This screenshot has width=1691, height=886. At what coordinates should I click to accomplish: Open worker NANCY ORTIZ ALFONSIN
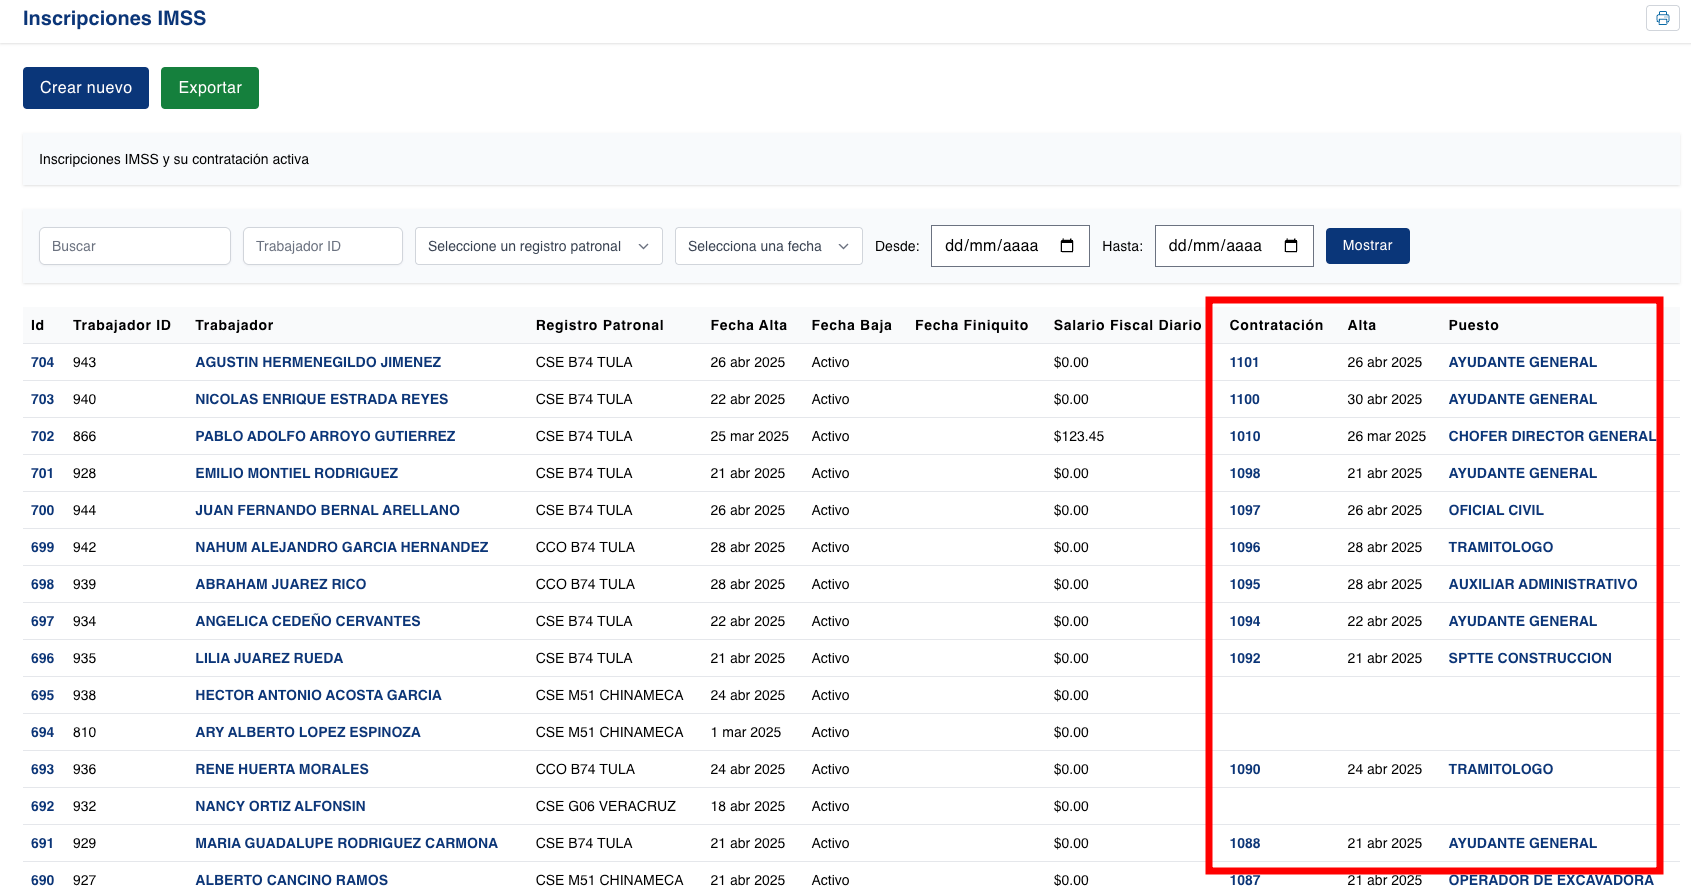[x=280, y=806]
